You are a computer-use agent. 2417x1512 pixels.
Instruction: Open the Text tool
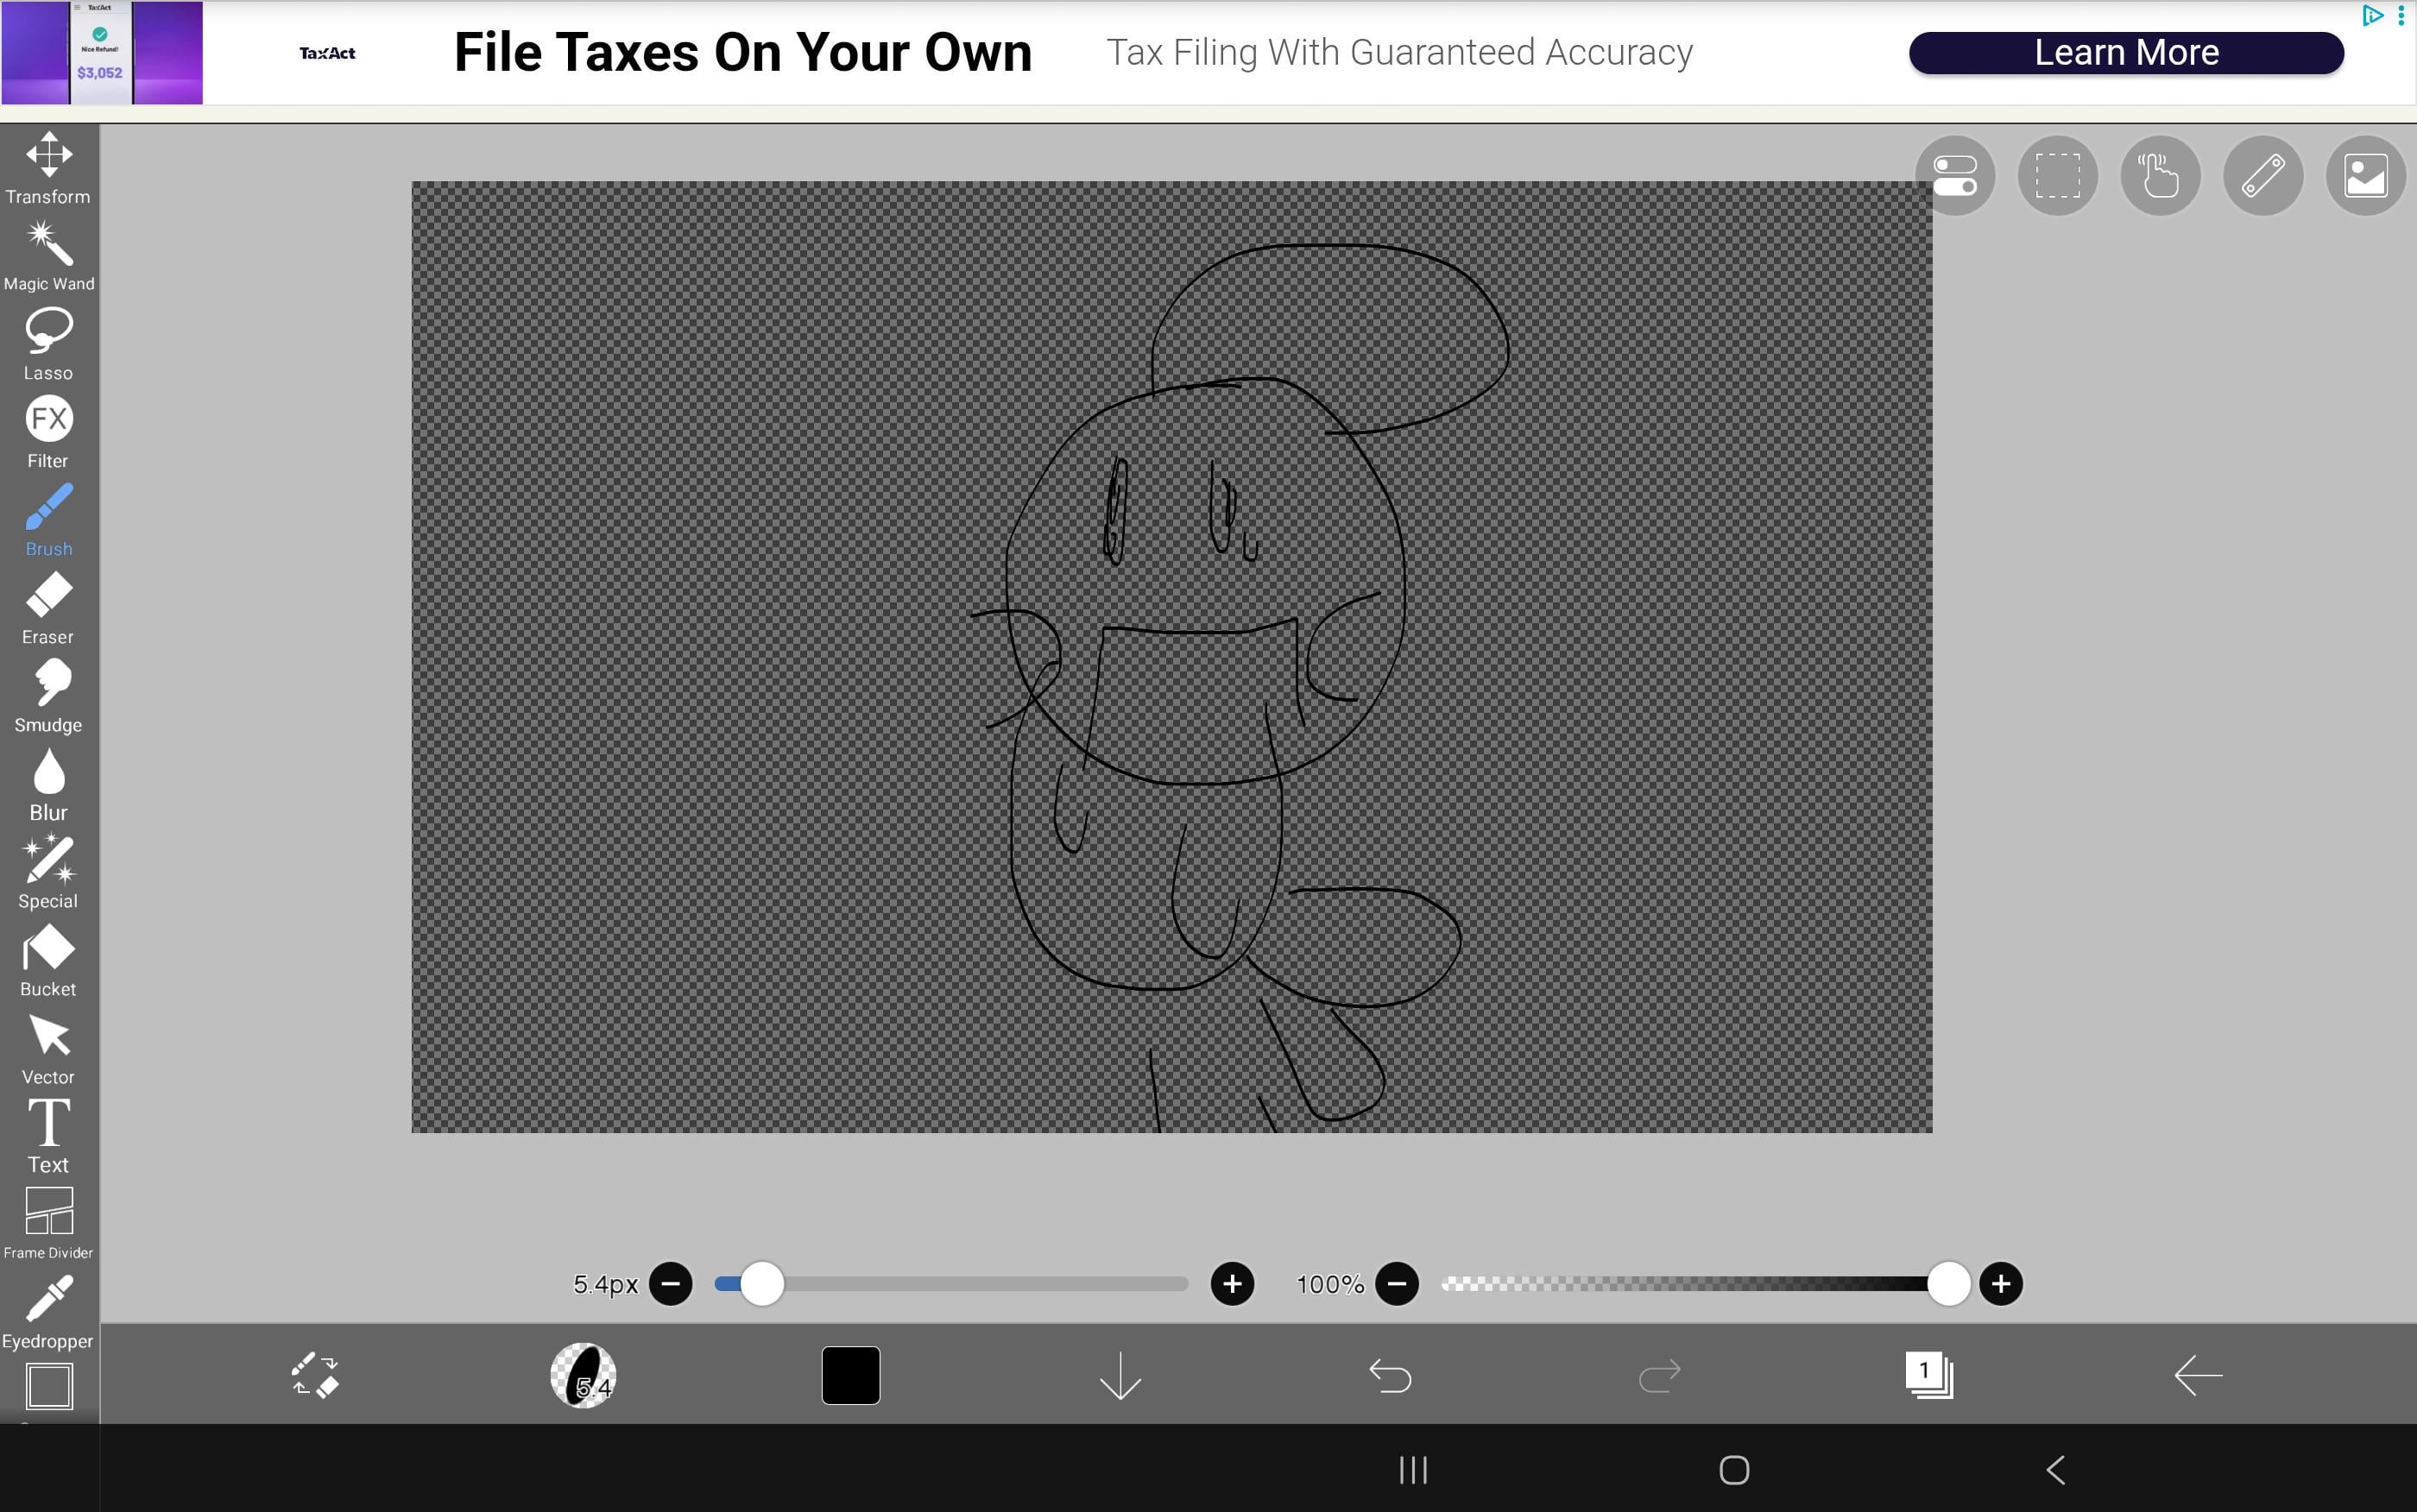pyautogui.click(x=48, y=1136)
